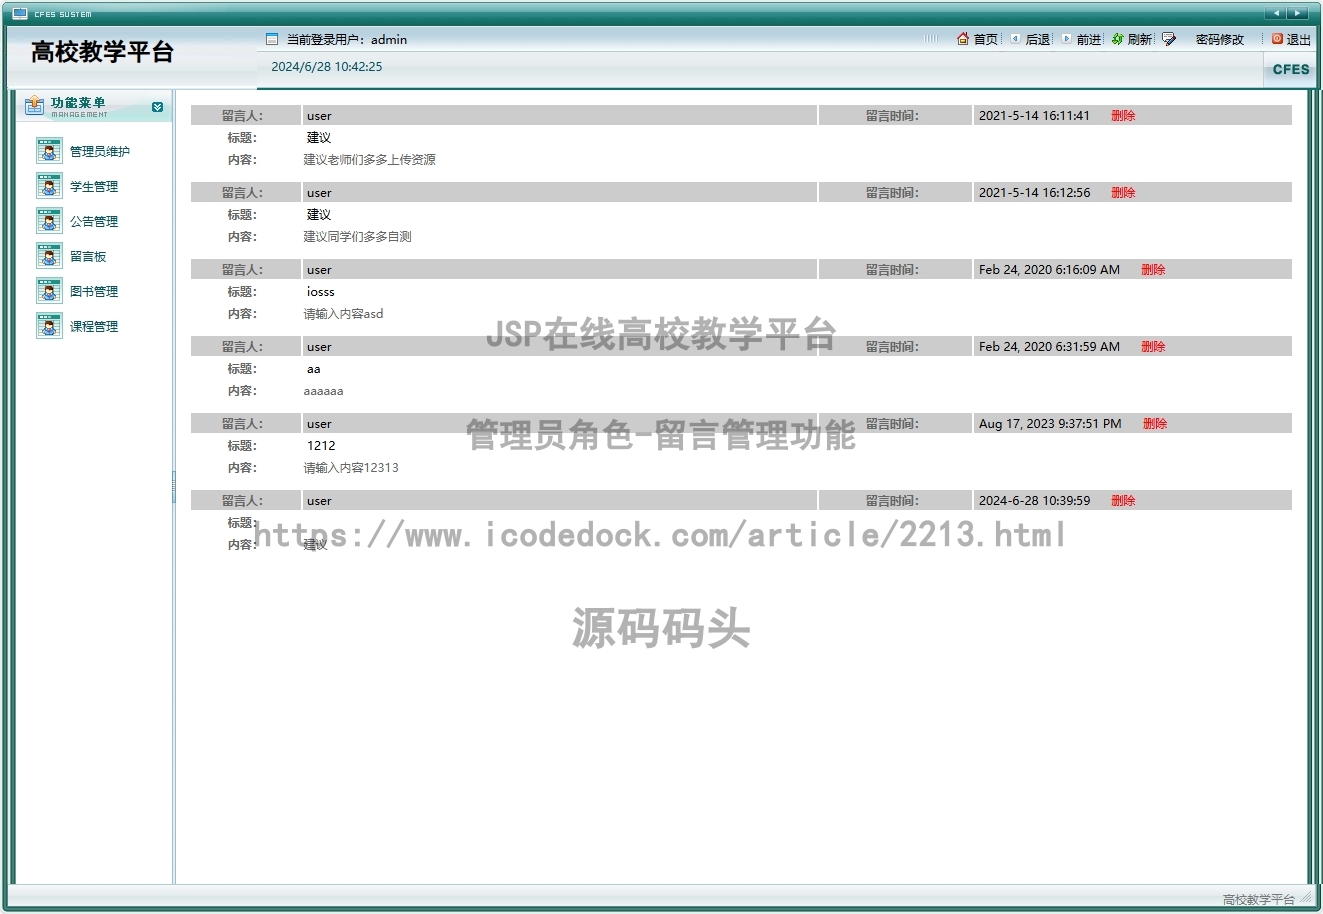
Task: Delete message dated 2021-5-14 16:11:41
Action: click(x=1123, y=116)
